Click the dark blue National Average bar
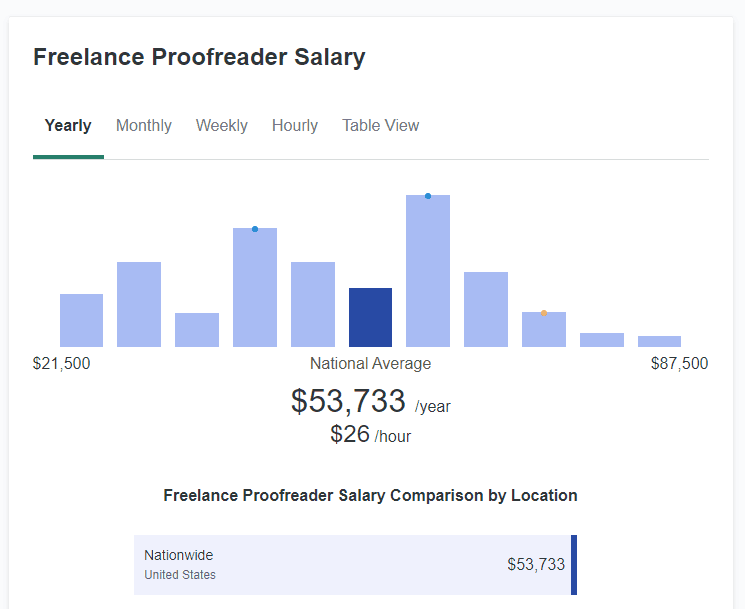 pos(370,318)
